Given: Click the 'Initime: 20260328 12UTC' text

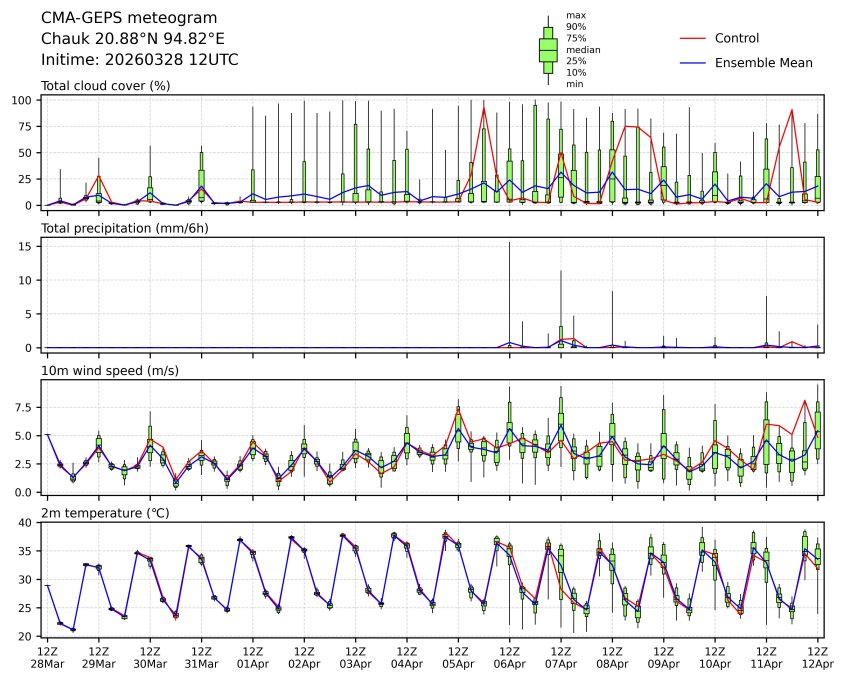Looking at the screenshot, I should (139, 60).
